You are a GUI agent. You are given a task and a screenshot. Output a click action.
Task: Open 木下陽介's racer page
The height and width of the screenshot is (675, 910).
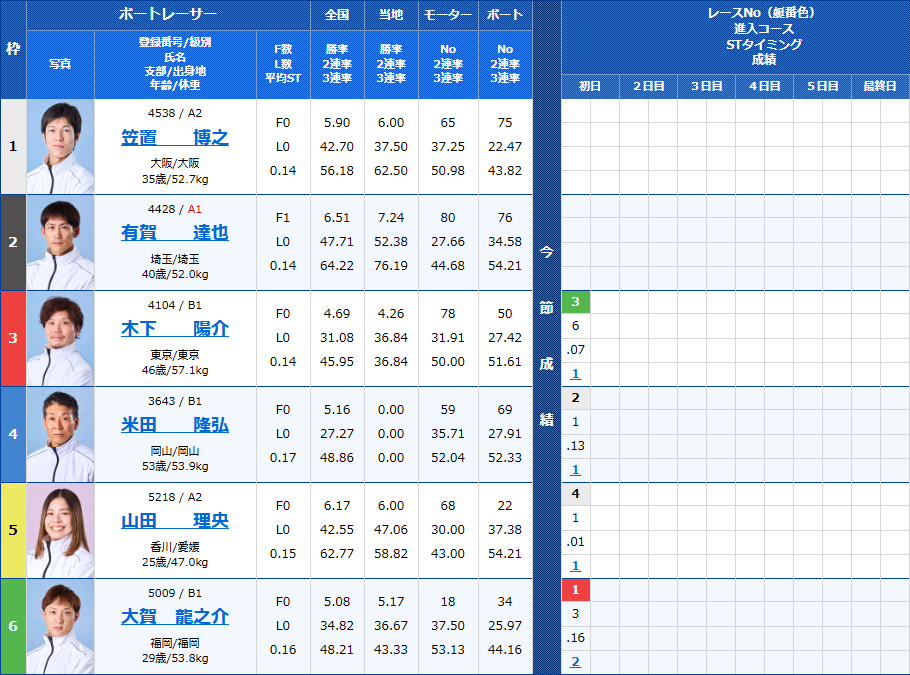[175, 329]
